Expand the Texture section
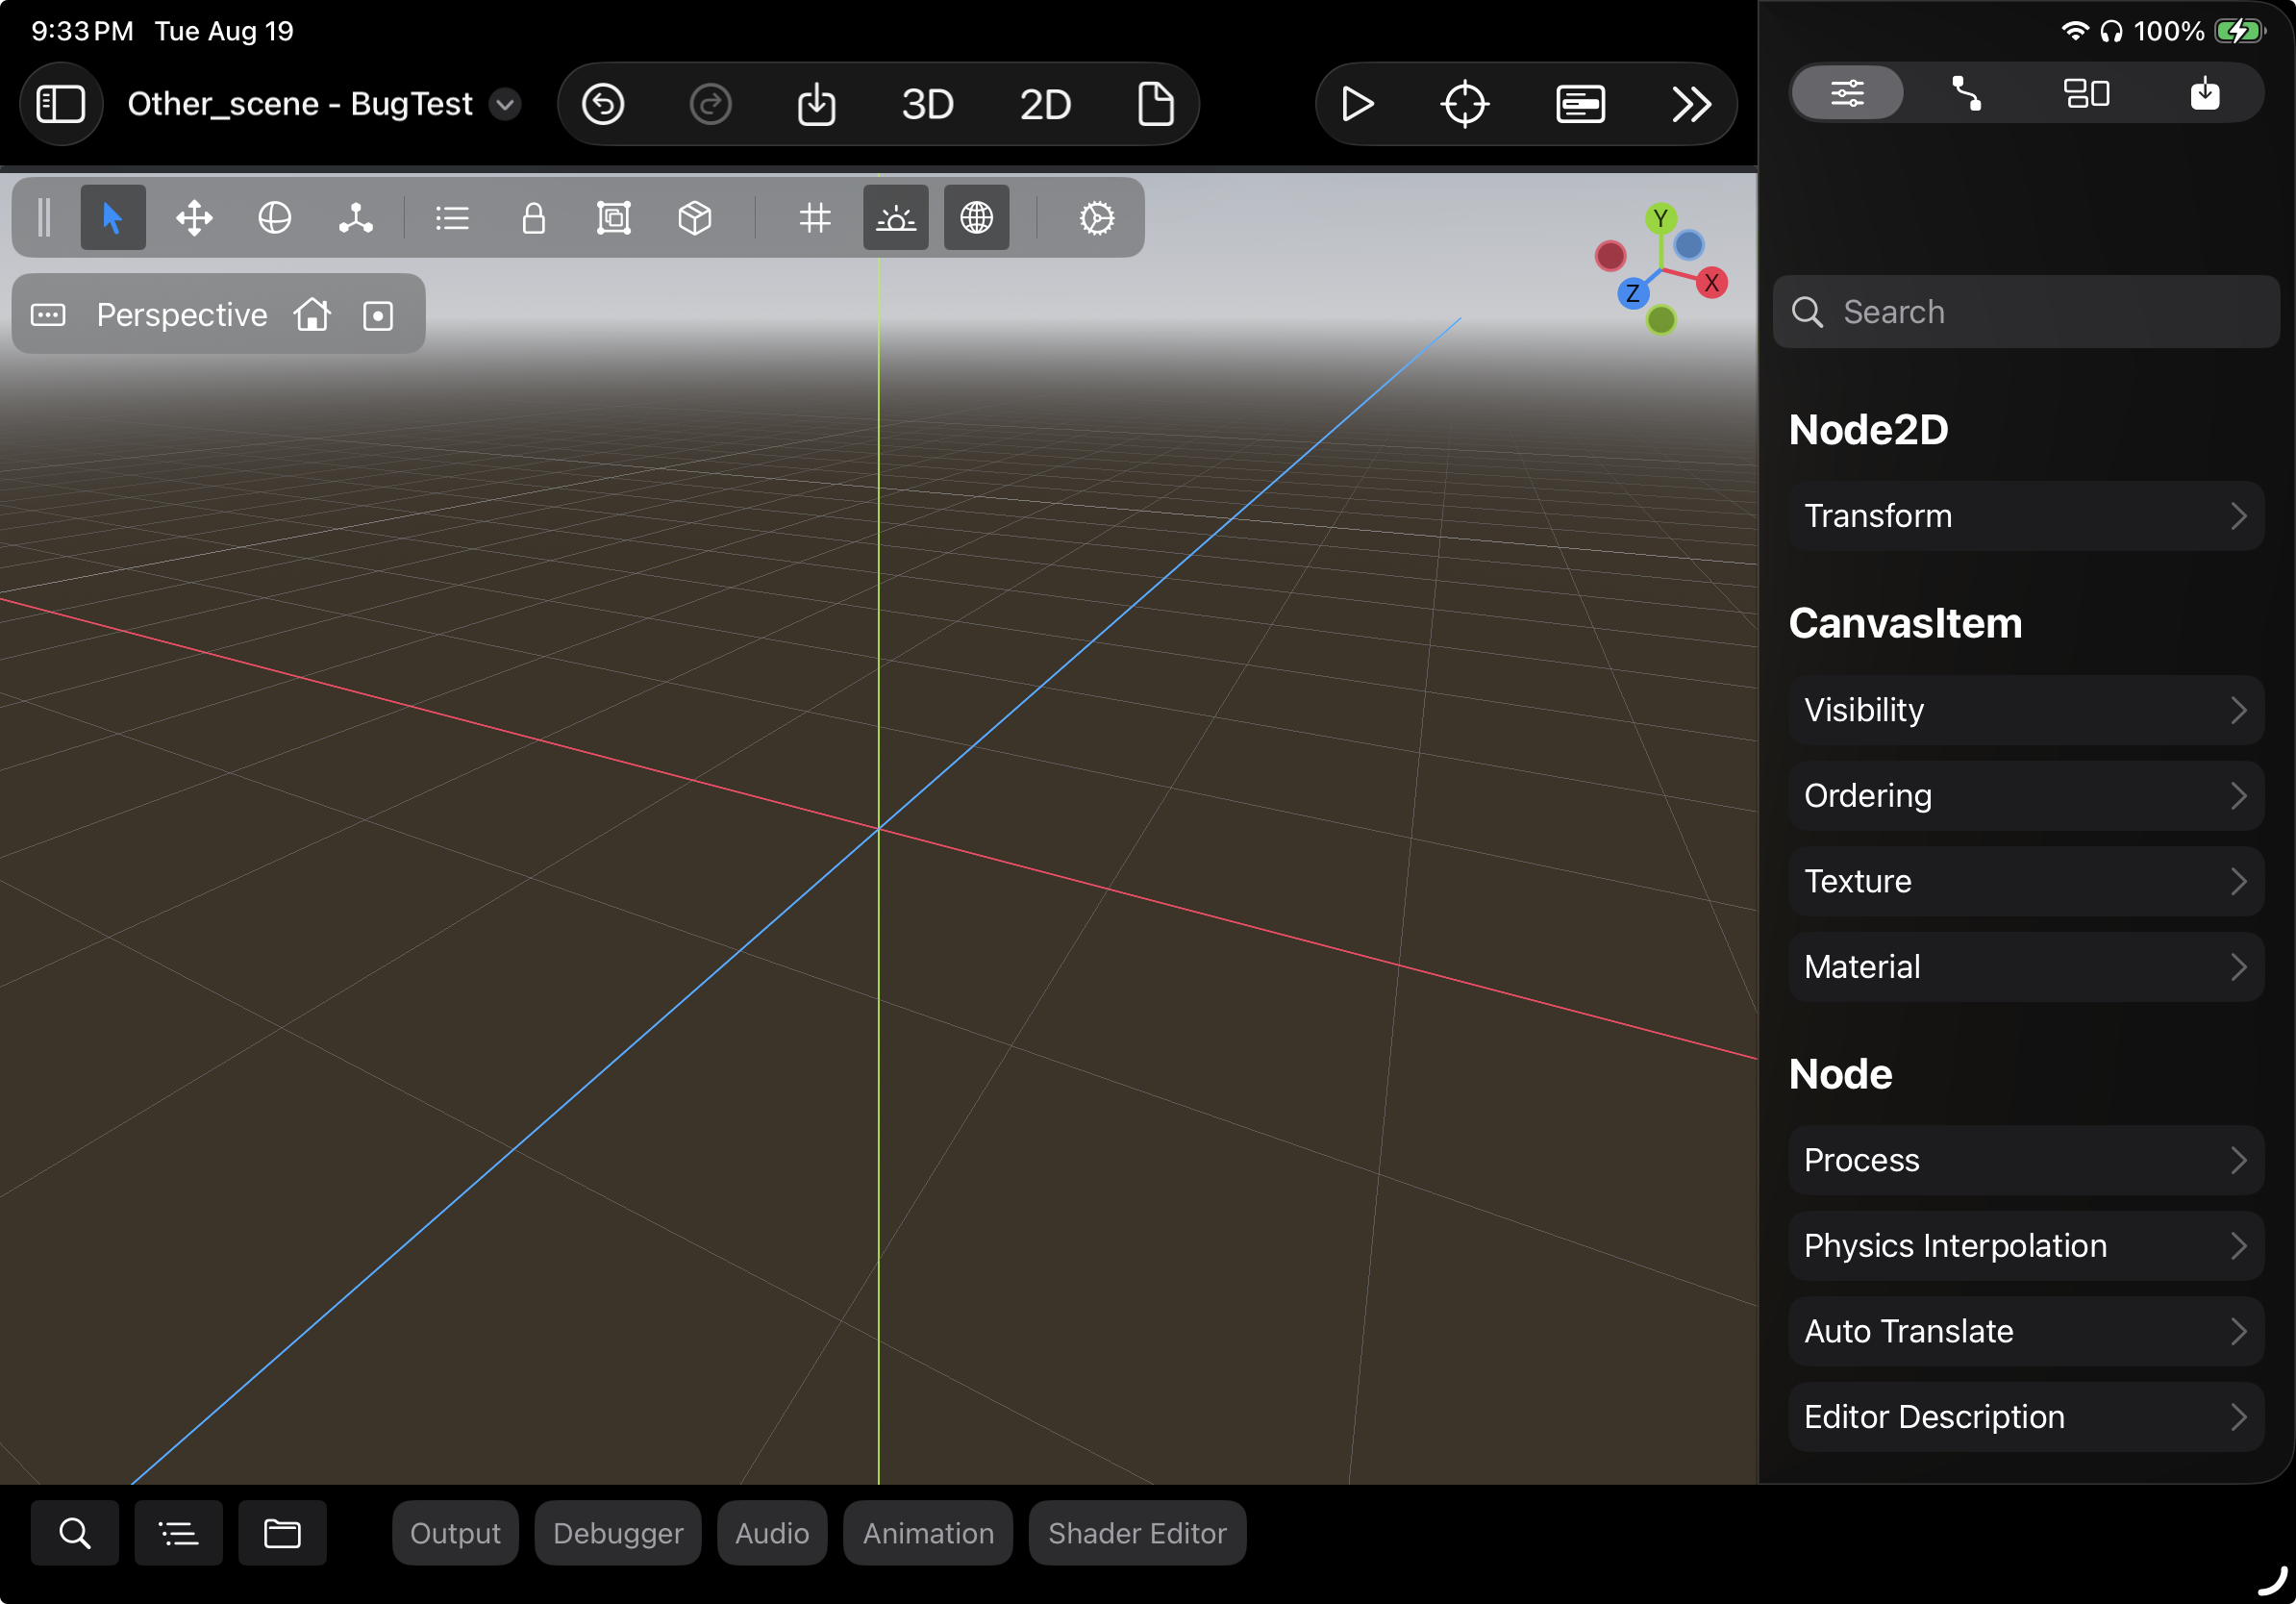2296x1604 pixels. pyautogui.click(x=2026, y=882)
